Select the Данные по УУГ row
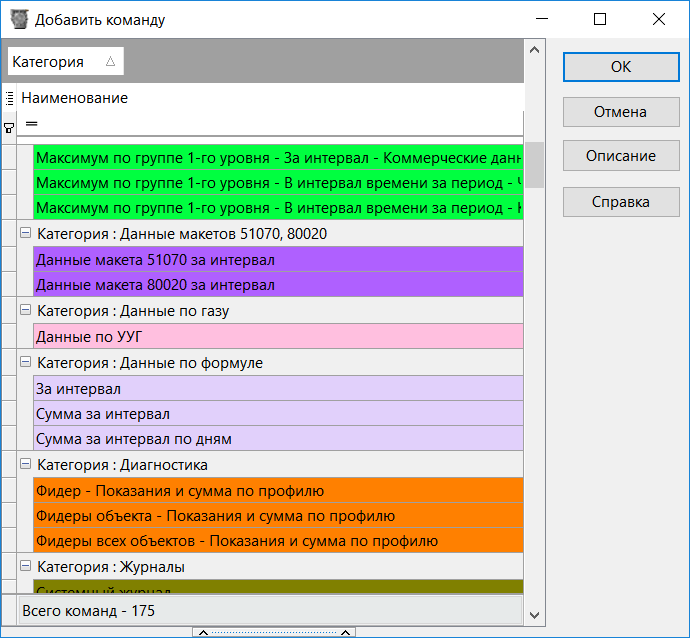This screenshot has height=638, width=690. click(278, 337)
